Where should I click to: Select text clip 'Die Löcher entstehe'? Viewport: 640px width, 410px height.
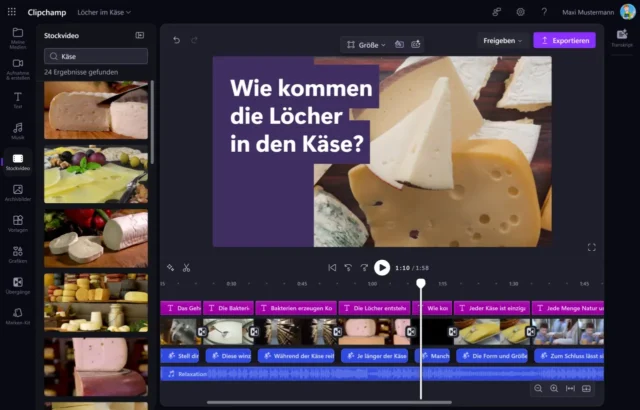click(x=375, y=308)
